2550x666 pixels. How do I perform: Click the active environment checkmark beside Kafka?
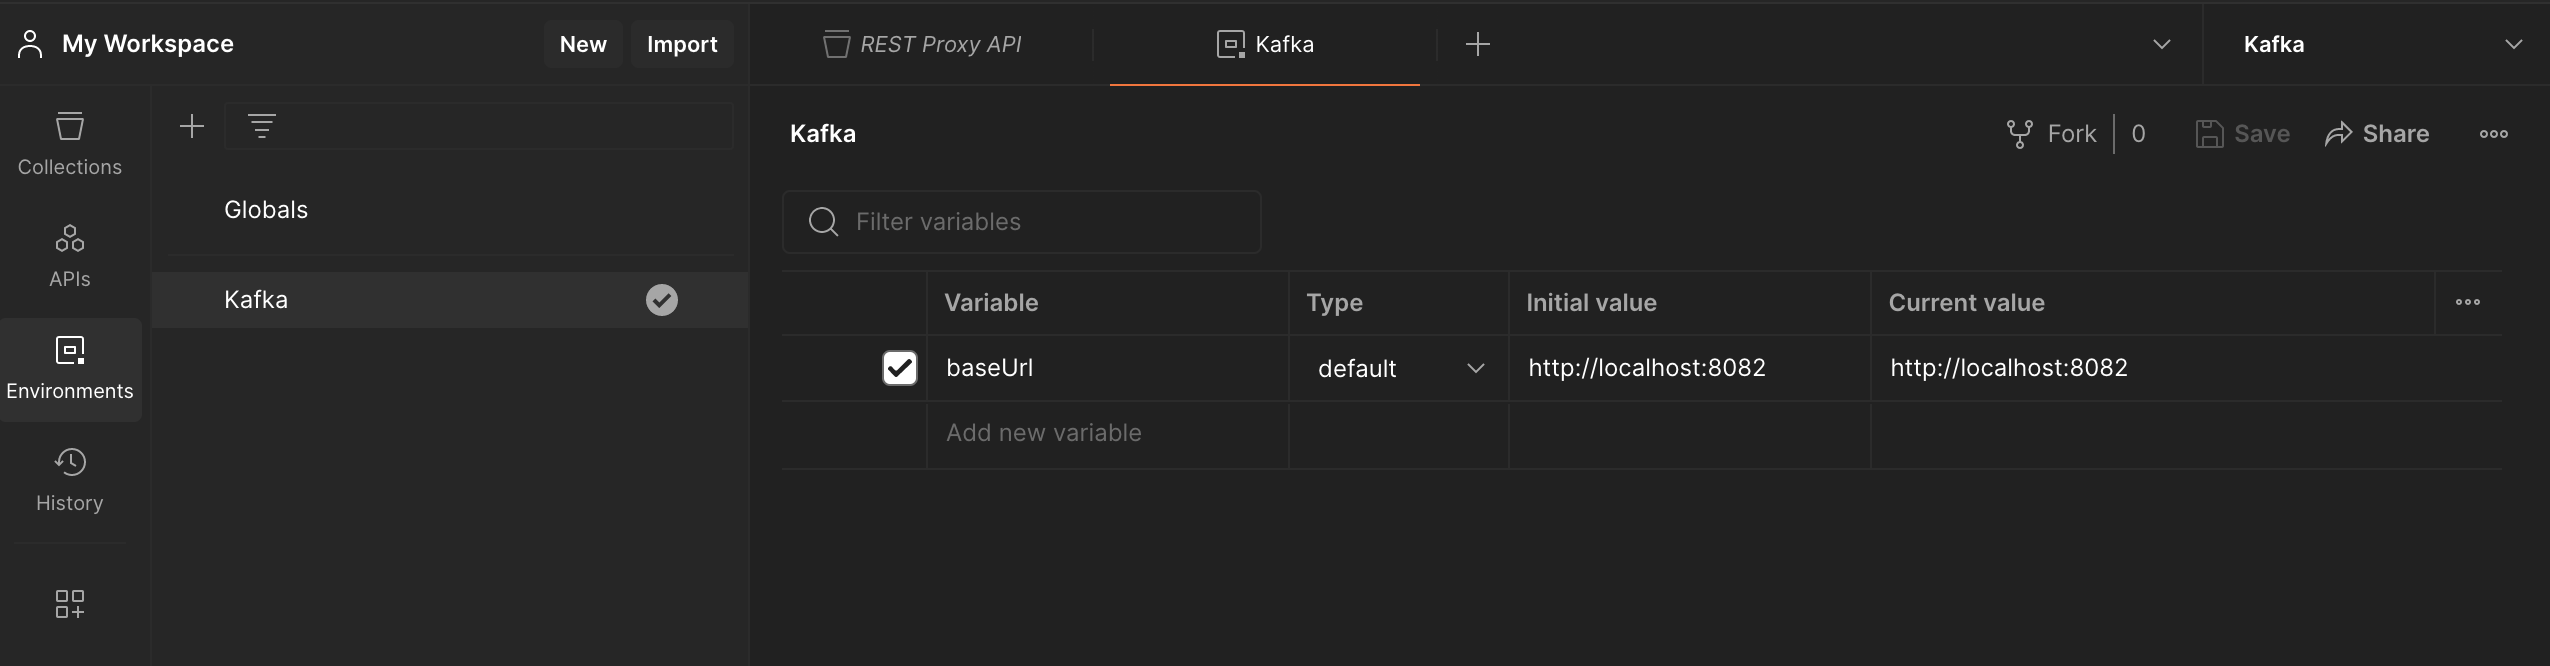[x=661, y=300]
